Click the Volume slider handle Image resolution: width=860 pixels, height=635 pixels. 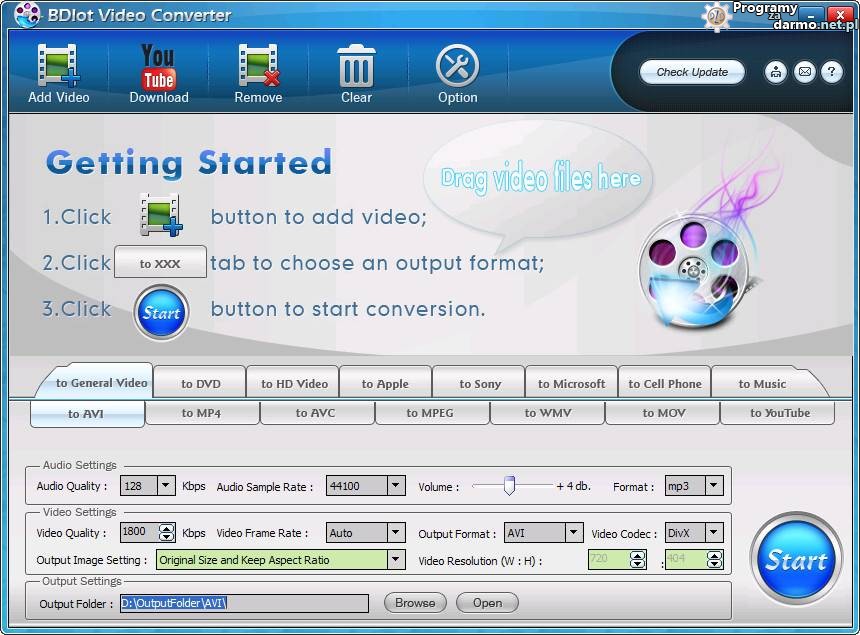coord(509,486)
